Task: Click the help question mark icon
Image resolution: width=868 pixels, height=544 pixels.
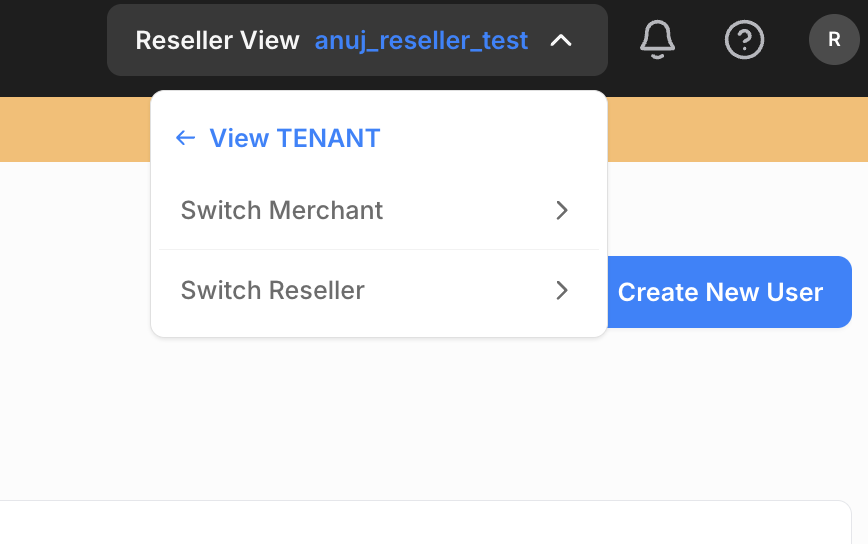Action: pyautogui.click(x=744, y=40)
